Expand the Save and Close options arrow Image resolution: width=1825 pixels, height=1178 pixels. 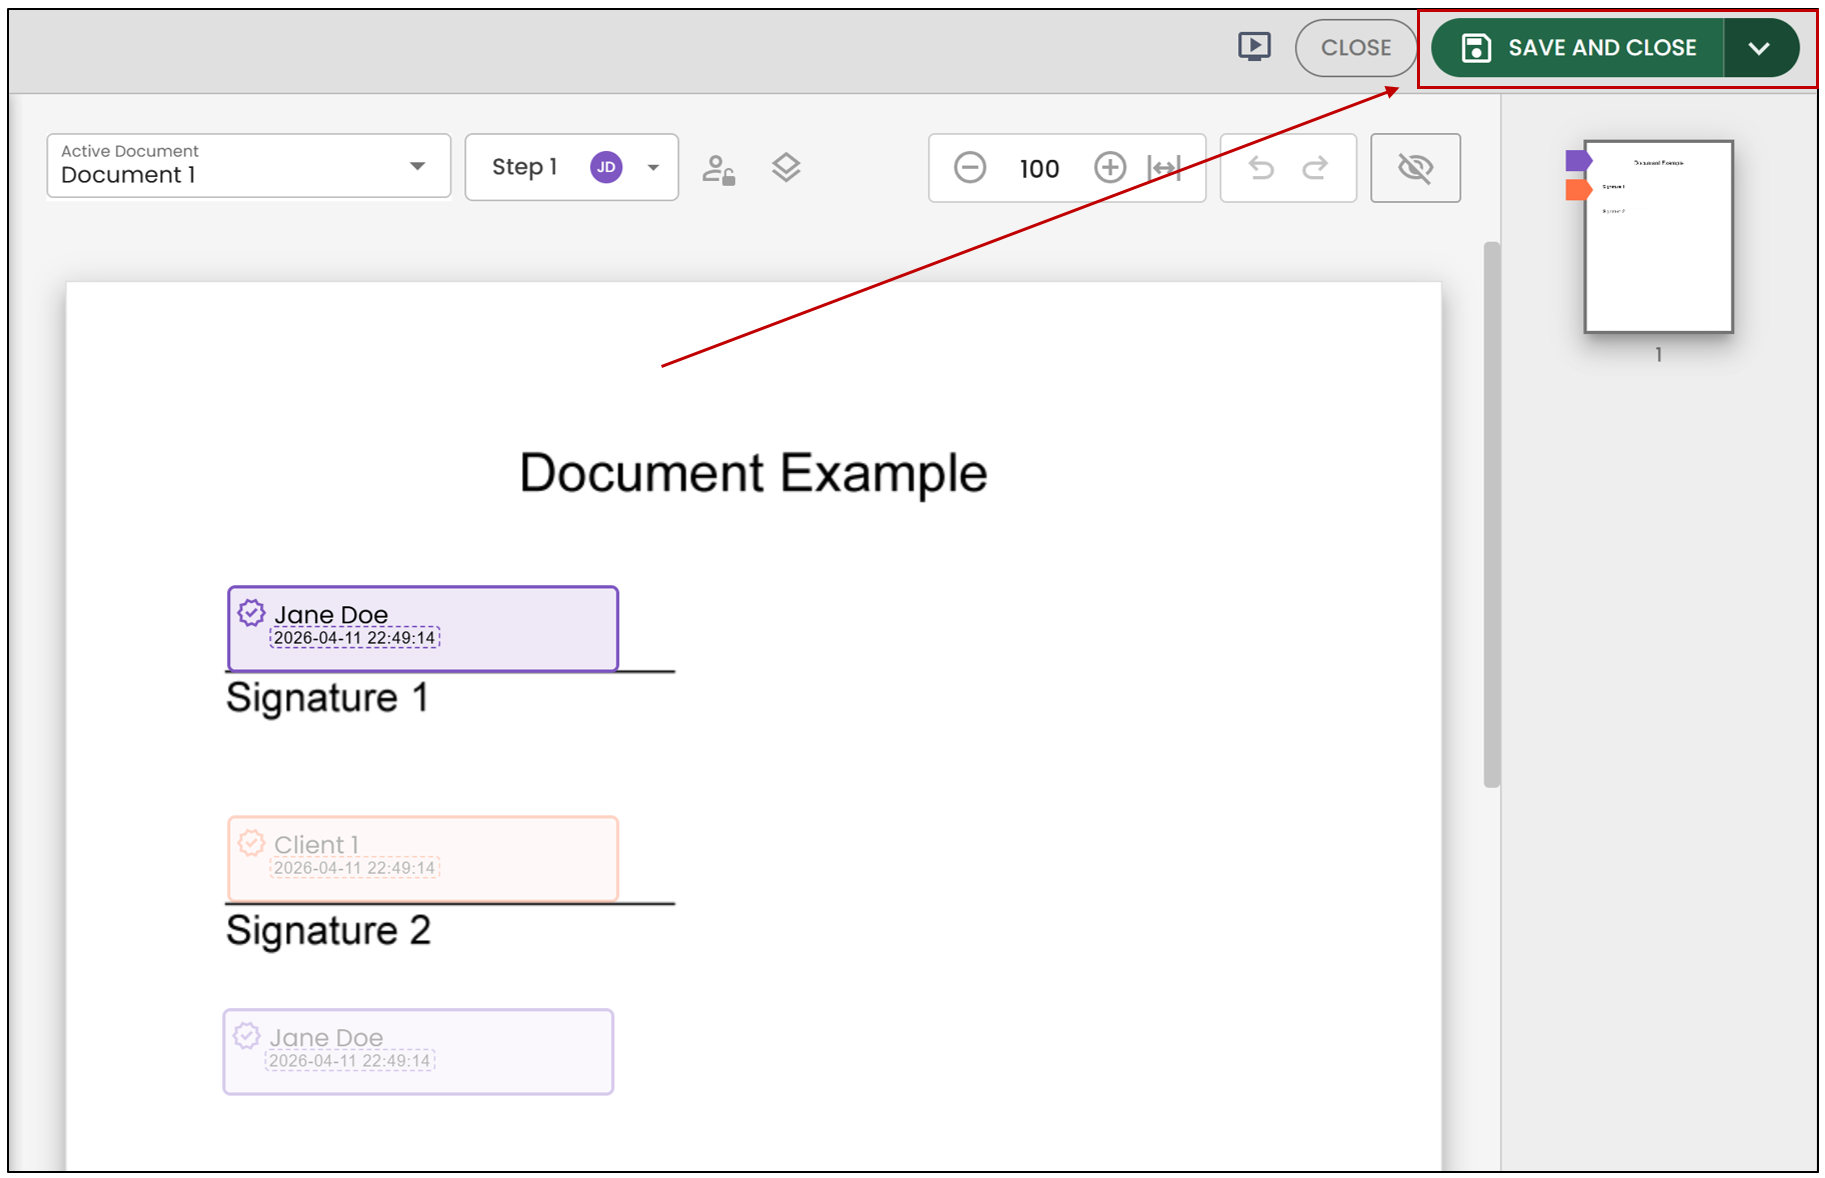(x=1760, y=48)
